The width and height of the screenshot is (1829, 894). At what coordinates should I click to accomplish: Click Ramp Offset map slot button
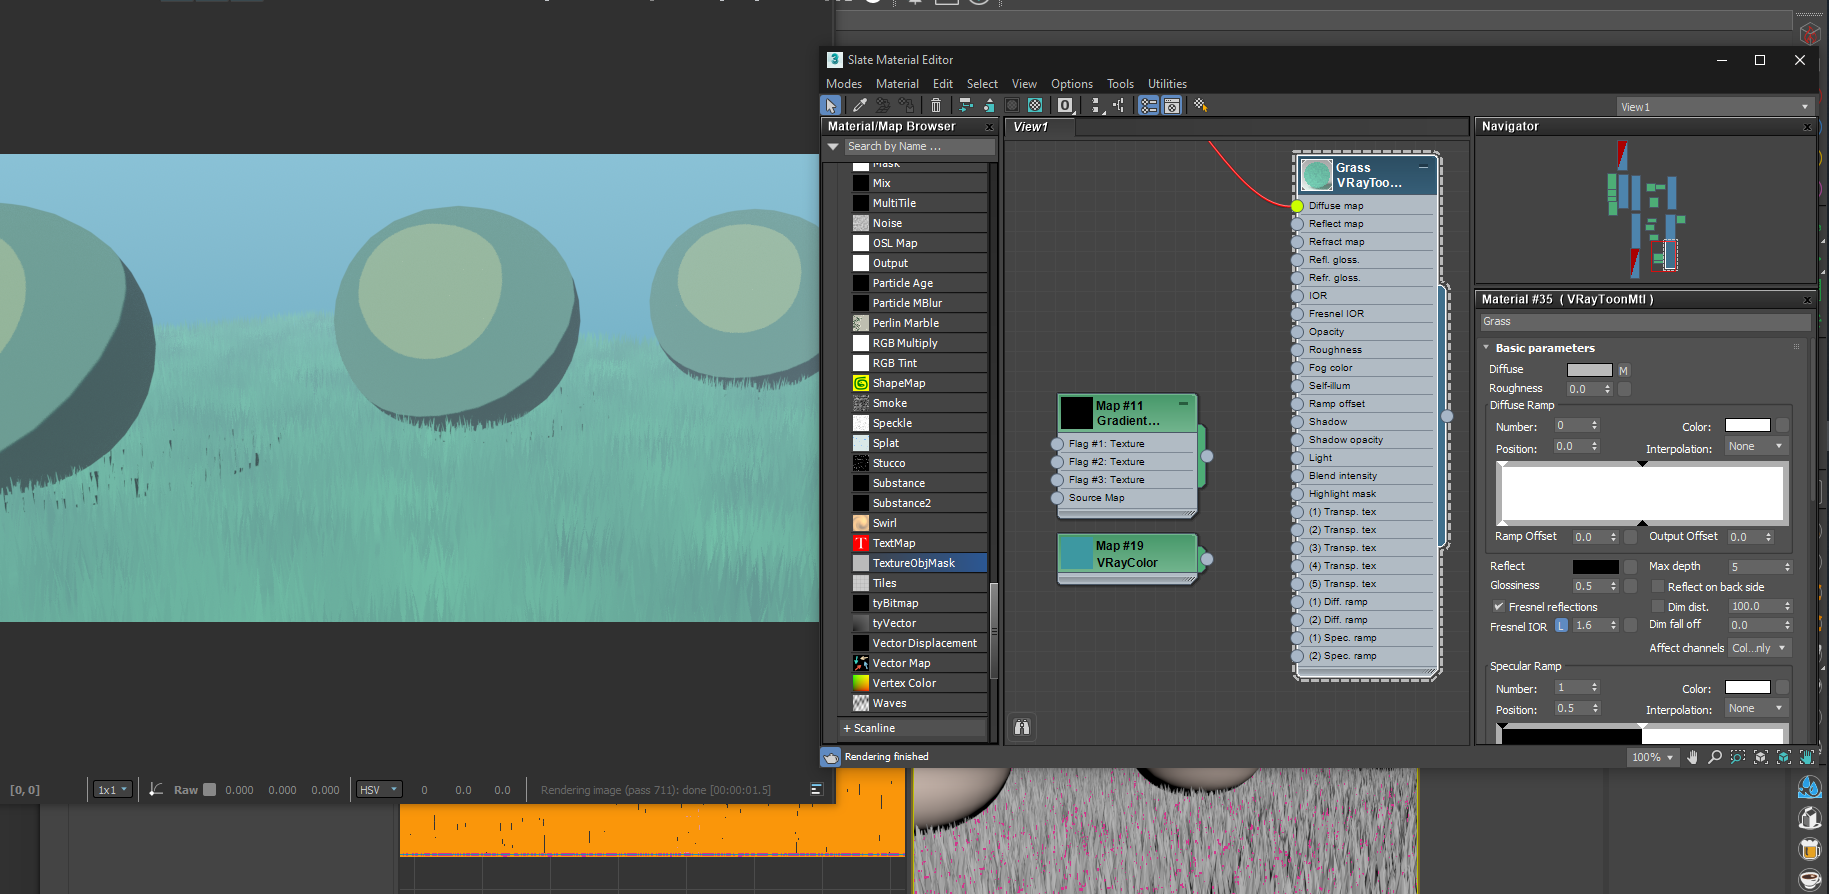pyautogui.click(x=1630, y=537)
